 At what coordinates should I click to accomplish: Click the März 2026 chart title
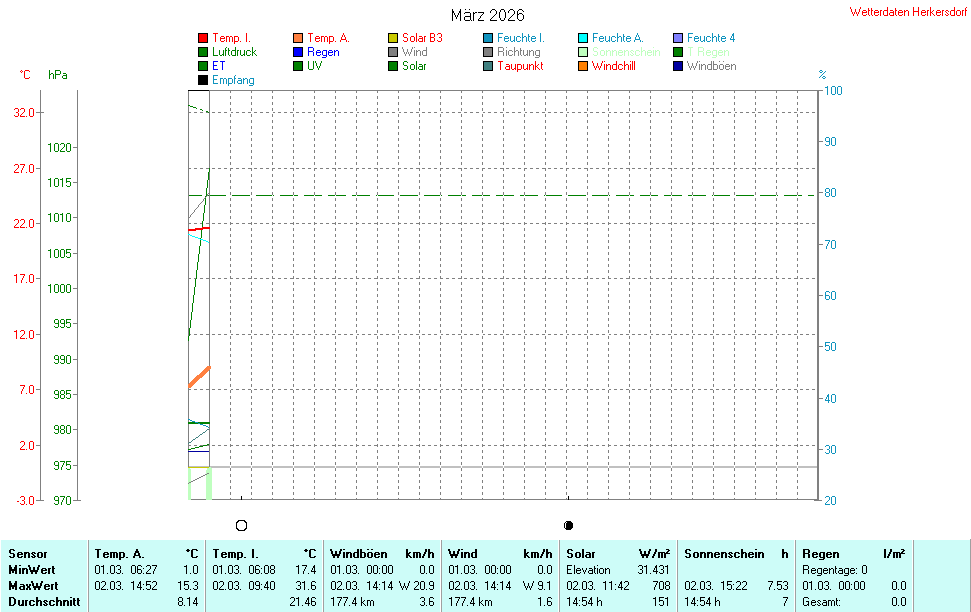487,15
